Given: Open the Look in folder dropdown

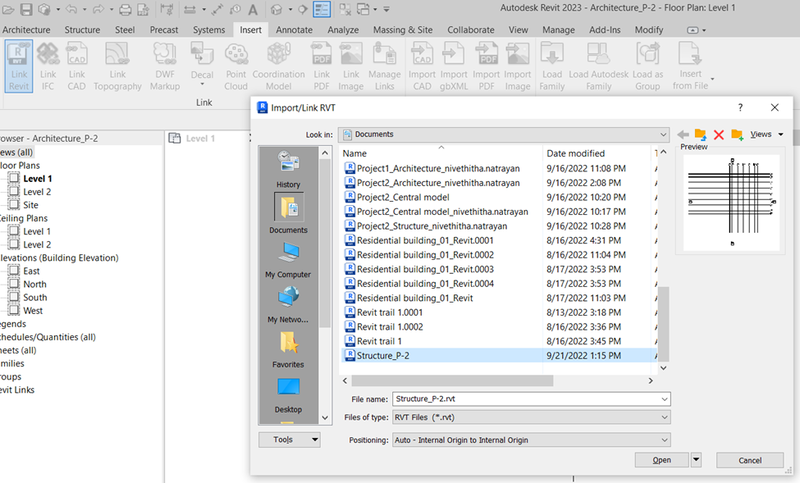Looking at the screenshot, I should (x=663, y=135).
